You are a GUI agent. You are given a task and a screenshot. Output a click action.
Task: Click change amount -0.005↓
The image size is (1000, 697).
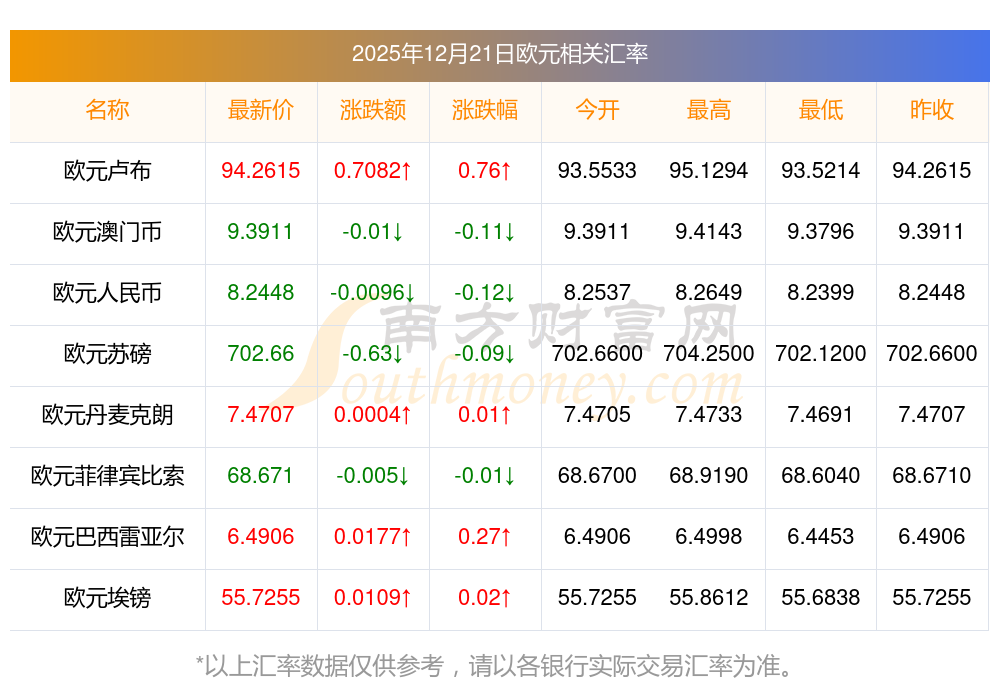(x=372, y=475)
